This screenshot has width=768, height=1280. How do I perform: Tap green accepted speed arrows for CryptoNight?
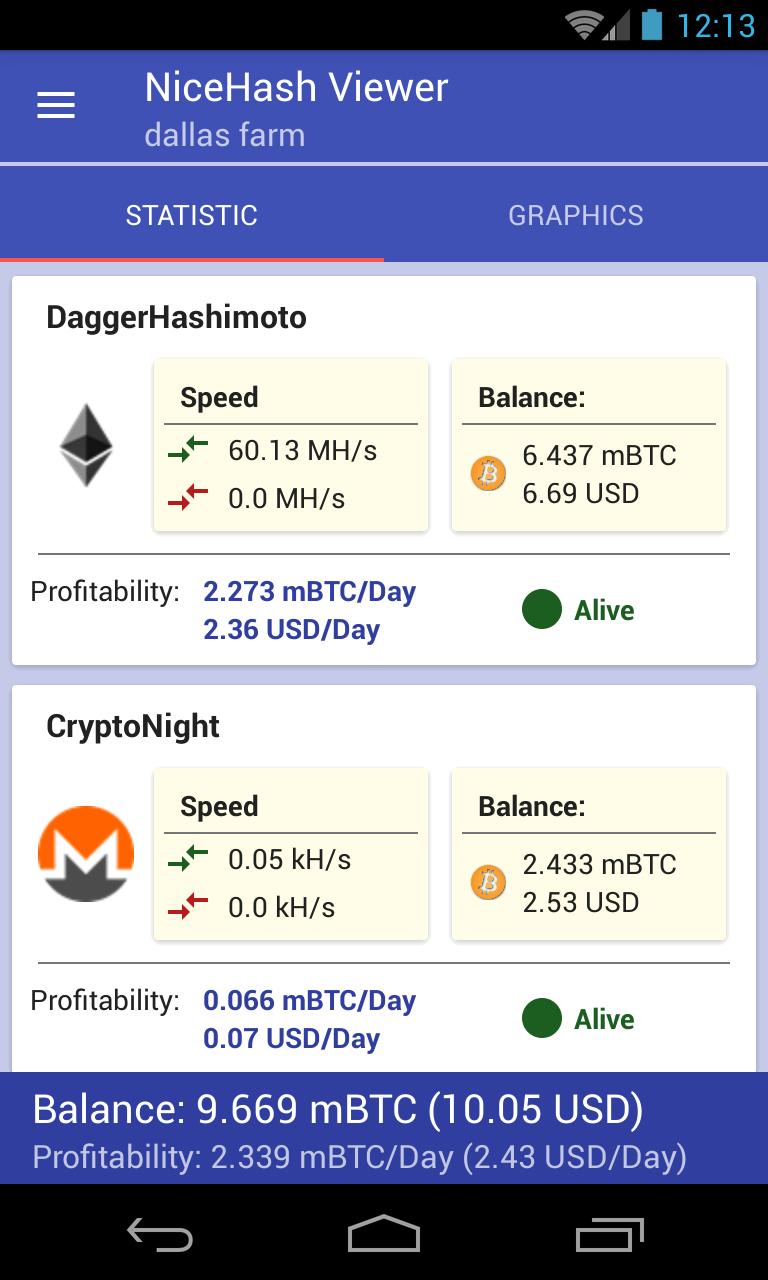click(188, 859)
